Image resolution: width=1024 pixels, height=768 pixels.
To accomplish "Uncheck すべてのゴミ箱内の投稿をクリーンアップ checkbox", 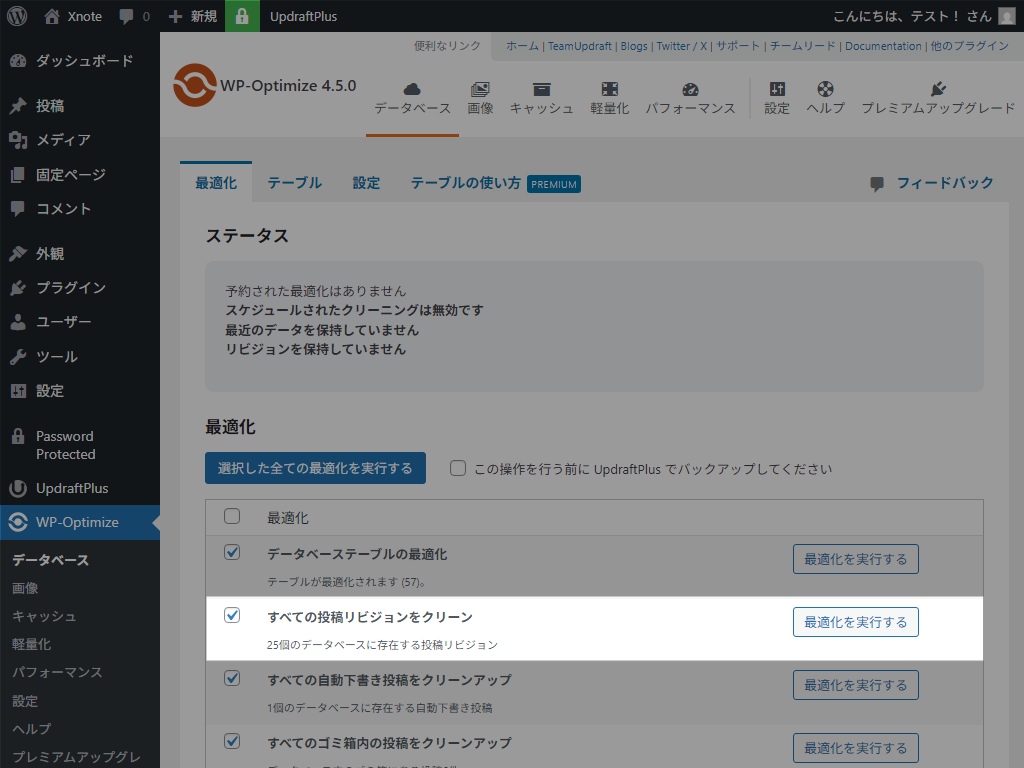I will coord(232,741).
